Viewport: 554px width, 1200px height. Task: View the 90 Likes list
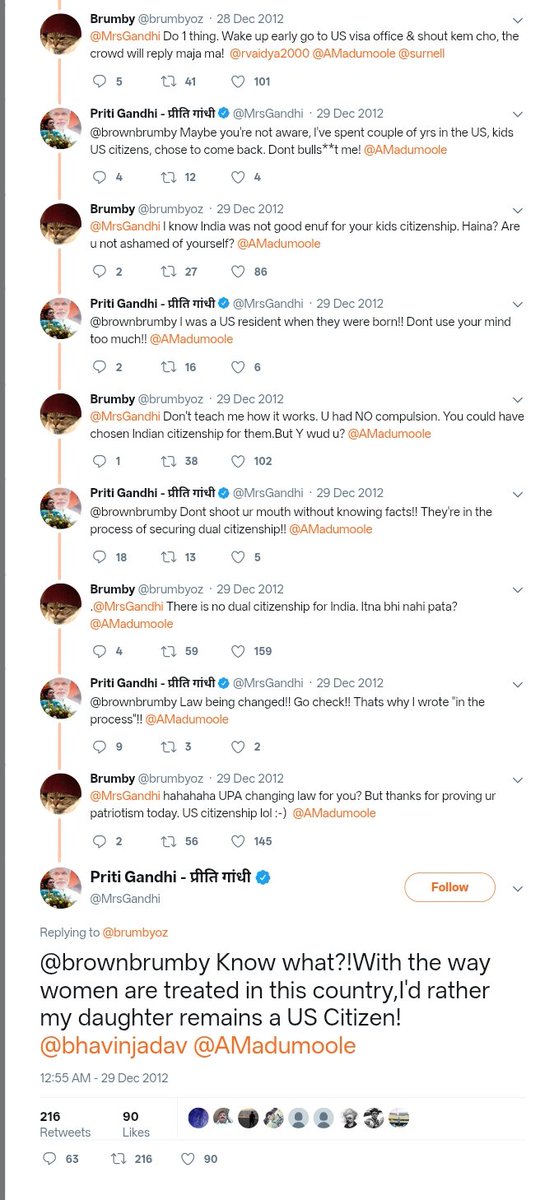coord(138,1124)
